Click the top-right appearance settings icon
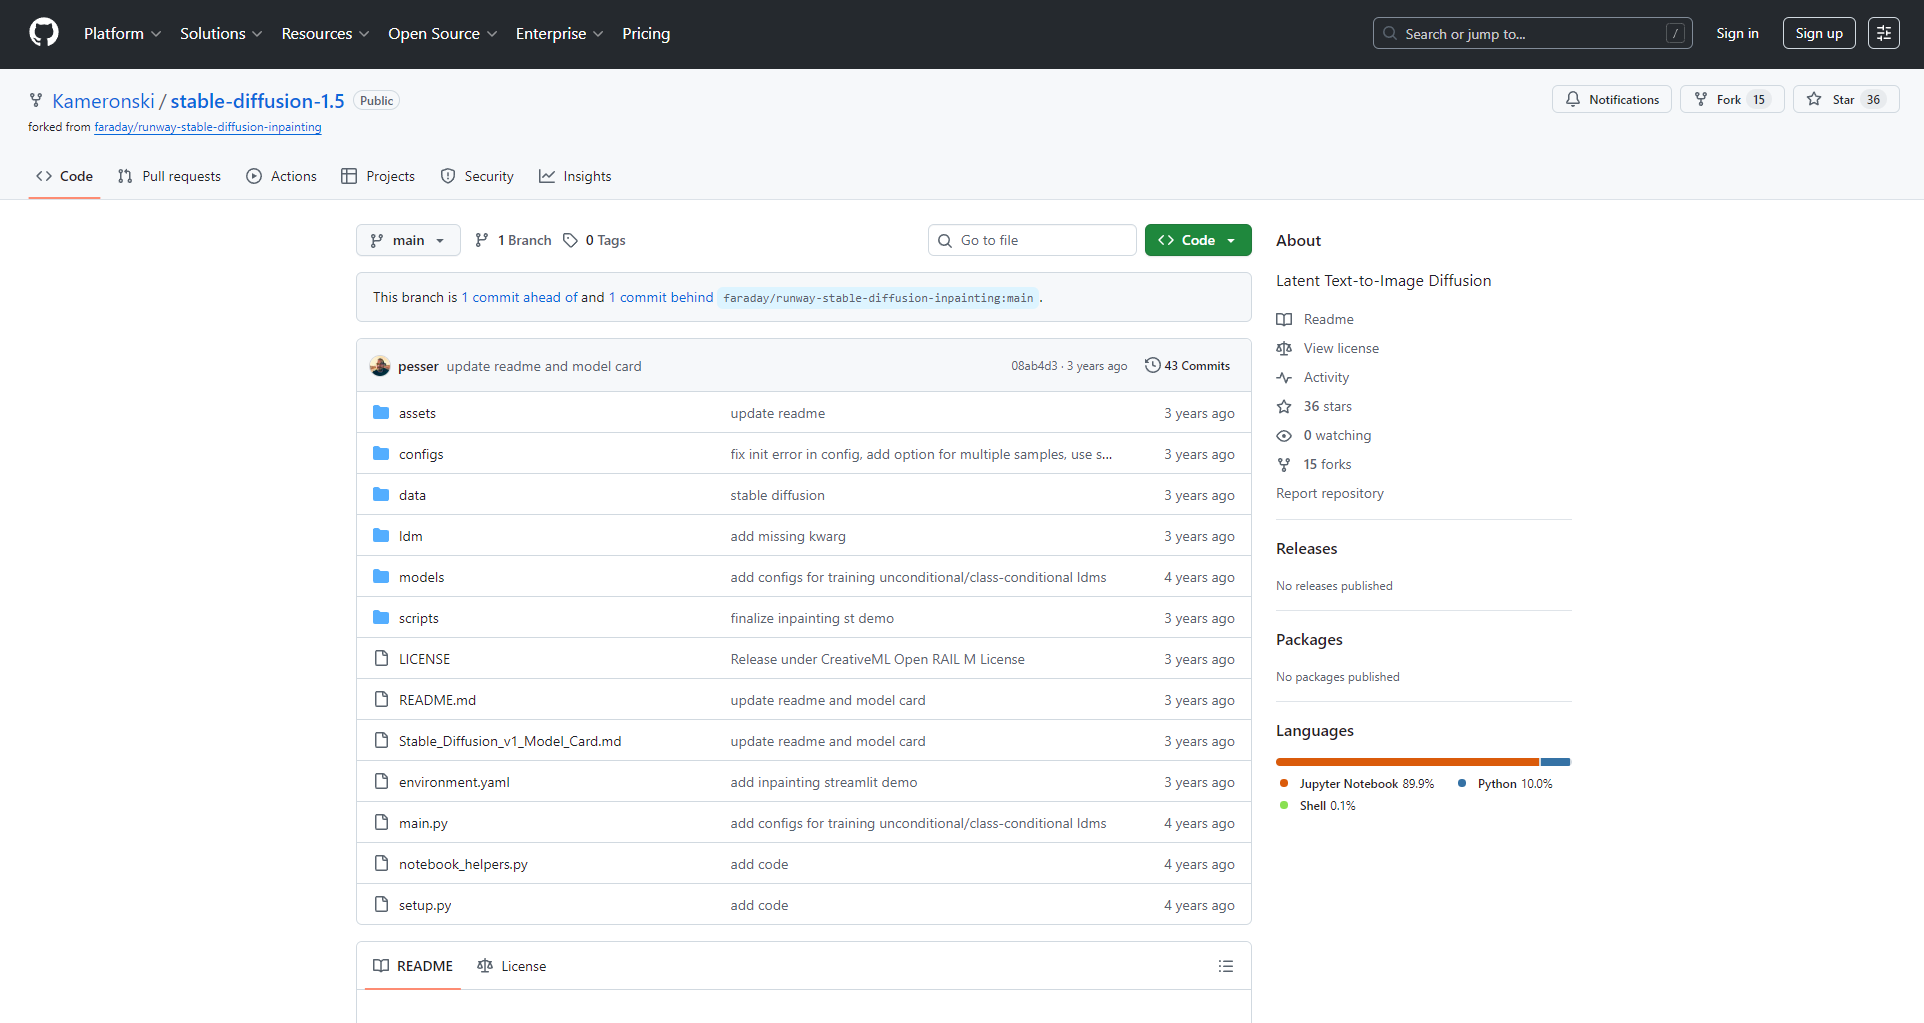Viewport: 1924px width, 1023px height. pos(1883,33)
